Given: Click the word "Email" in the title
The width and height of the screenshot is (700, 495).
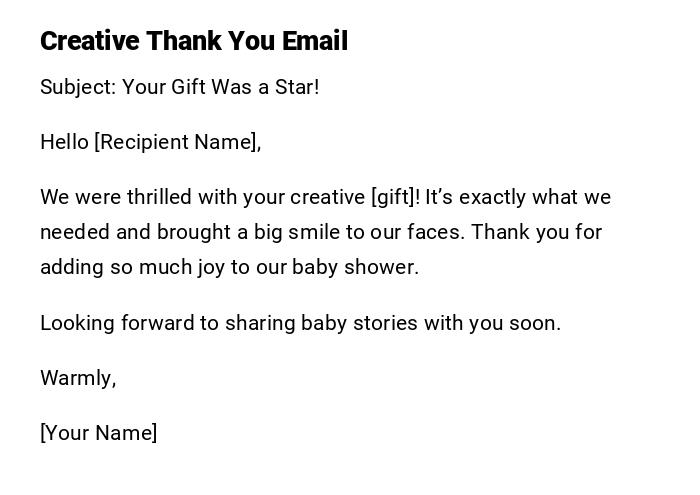Looking at the screenshot, I should coord(315,41).
